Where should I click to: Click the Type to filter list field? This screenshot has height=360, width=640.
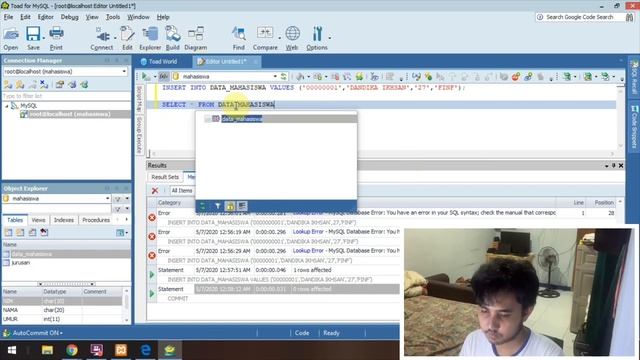(66, 96)
